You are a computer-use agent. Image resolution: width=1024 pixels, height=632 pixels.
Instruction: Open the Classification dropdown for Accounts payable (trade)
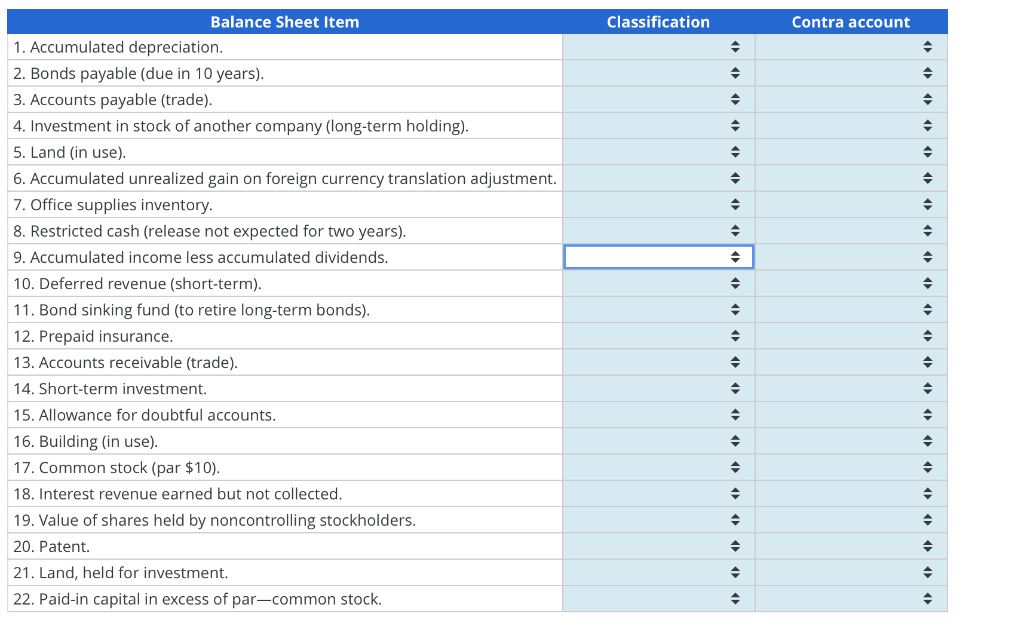tap(658, 99)
